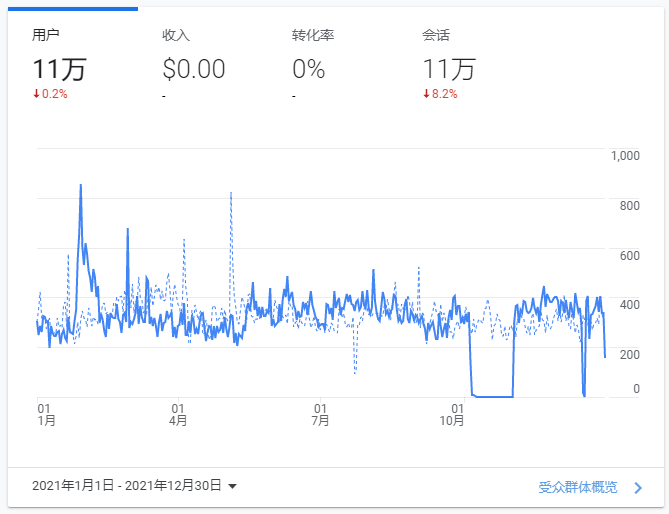Screen dimensions: 669x514
Task: Click the 8.2% change under 会话
Action: click(444, 94)
